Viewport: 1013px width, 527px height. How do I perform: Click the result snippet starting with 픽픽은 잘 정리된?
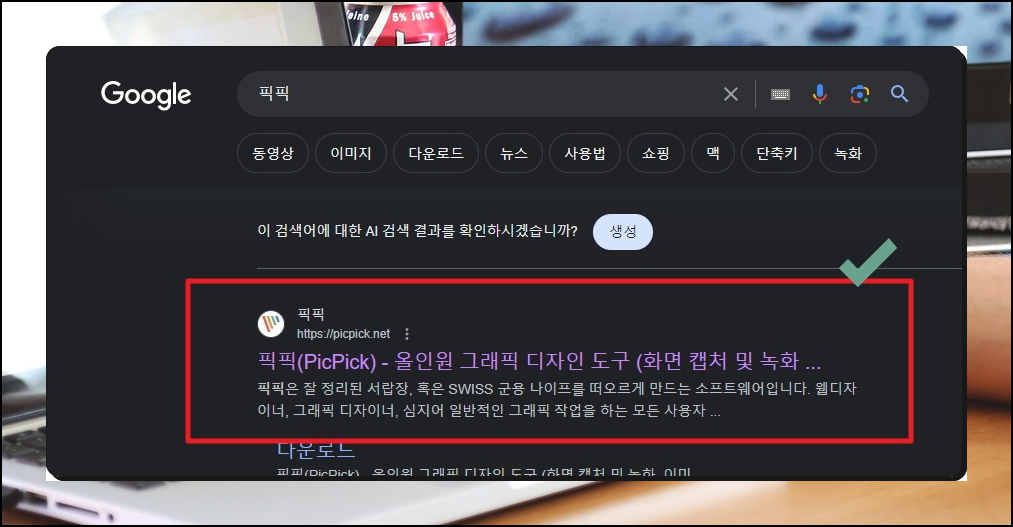(x=557, y=400)
